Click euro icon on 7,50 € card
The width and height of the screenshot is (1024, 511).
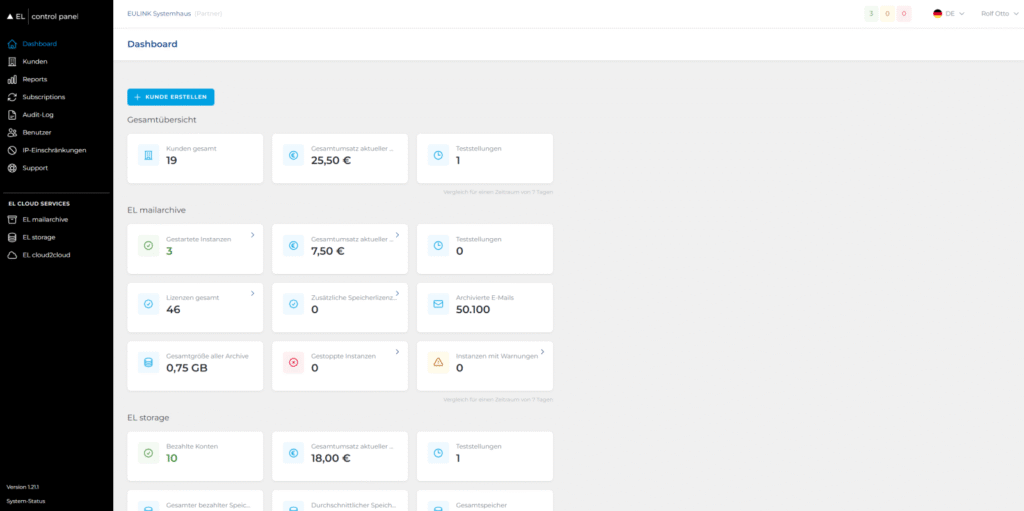(x=293, y=246)
